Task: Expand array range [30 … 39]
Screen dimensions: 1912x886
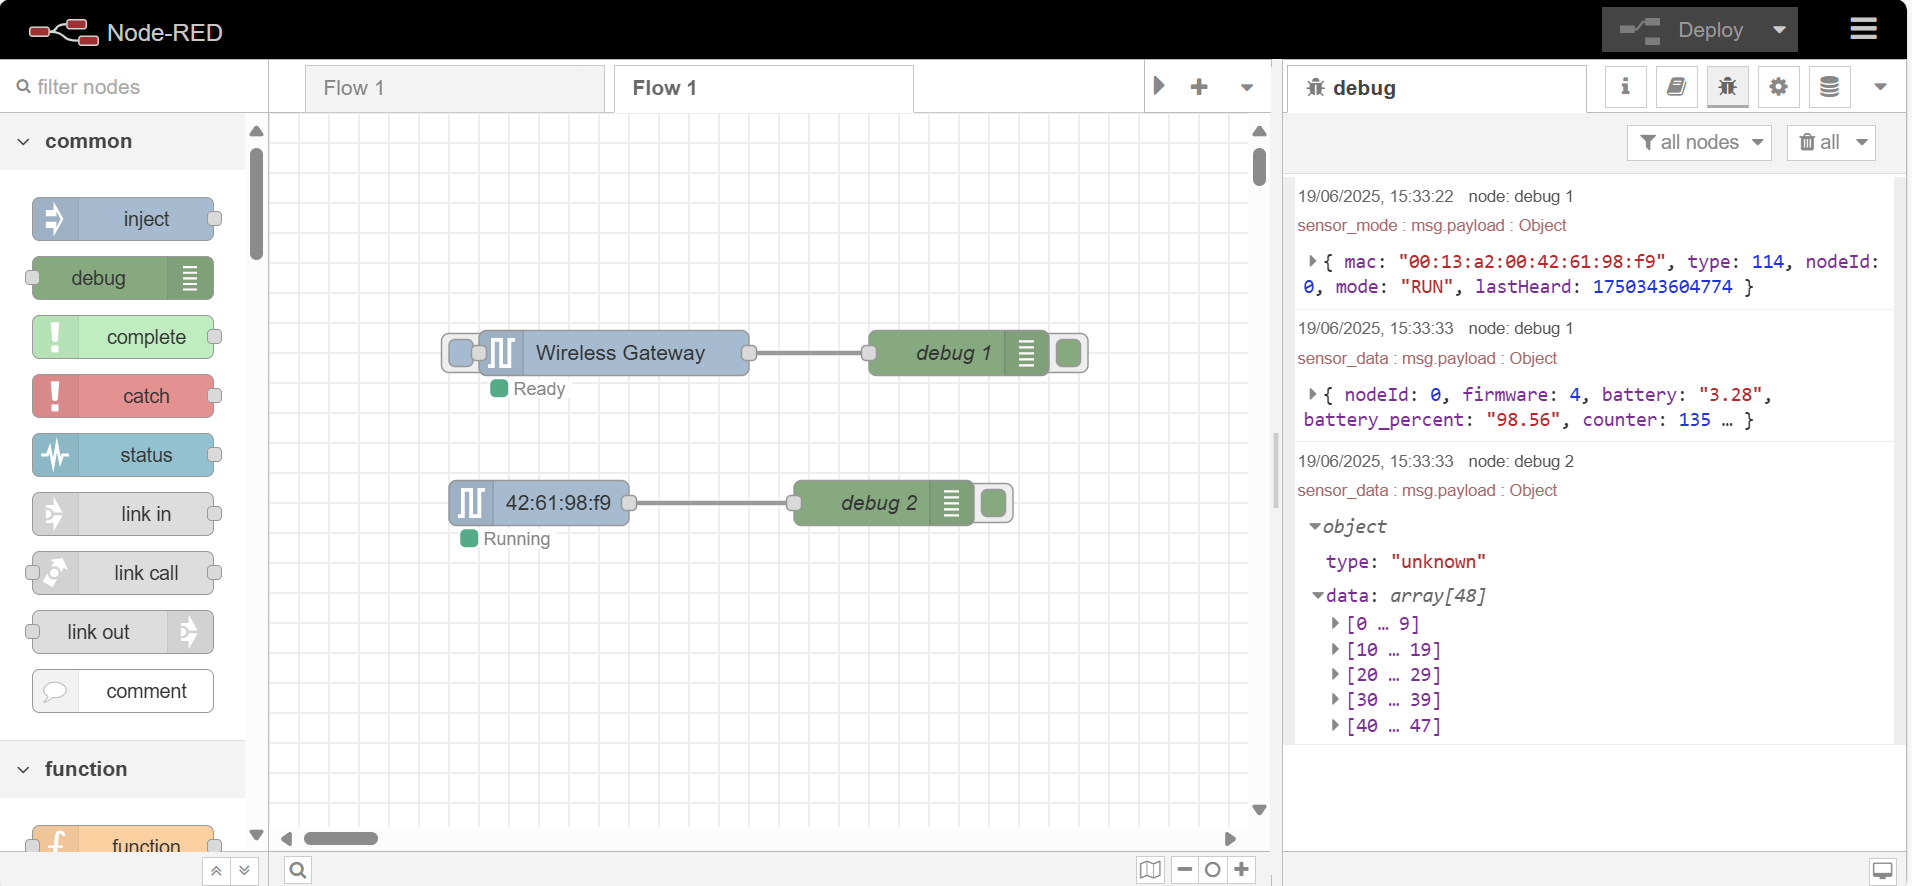Action: 1335,700
